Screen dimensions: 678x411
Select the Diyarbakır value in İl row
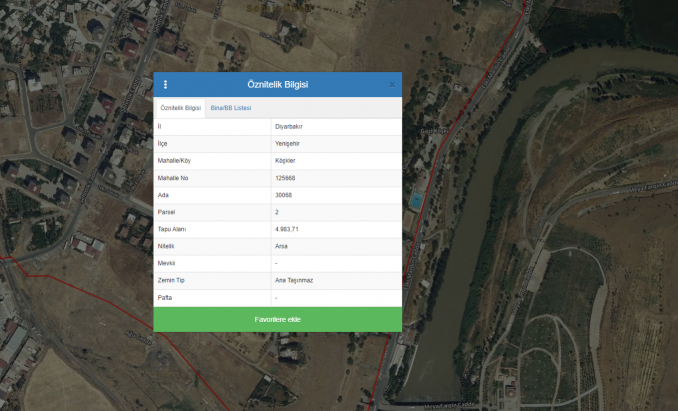(289, 127)
